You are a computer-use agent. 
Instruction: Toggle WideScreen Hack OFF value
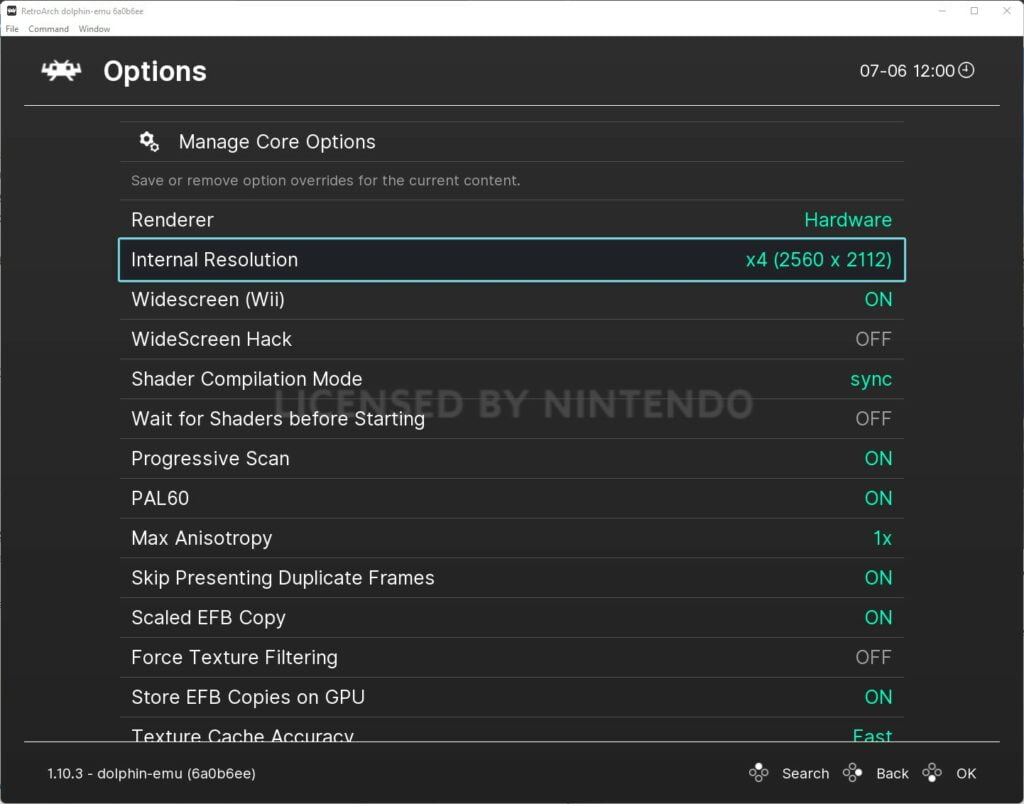tap(874, 339)
